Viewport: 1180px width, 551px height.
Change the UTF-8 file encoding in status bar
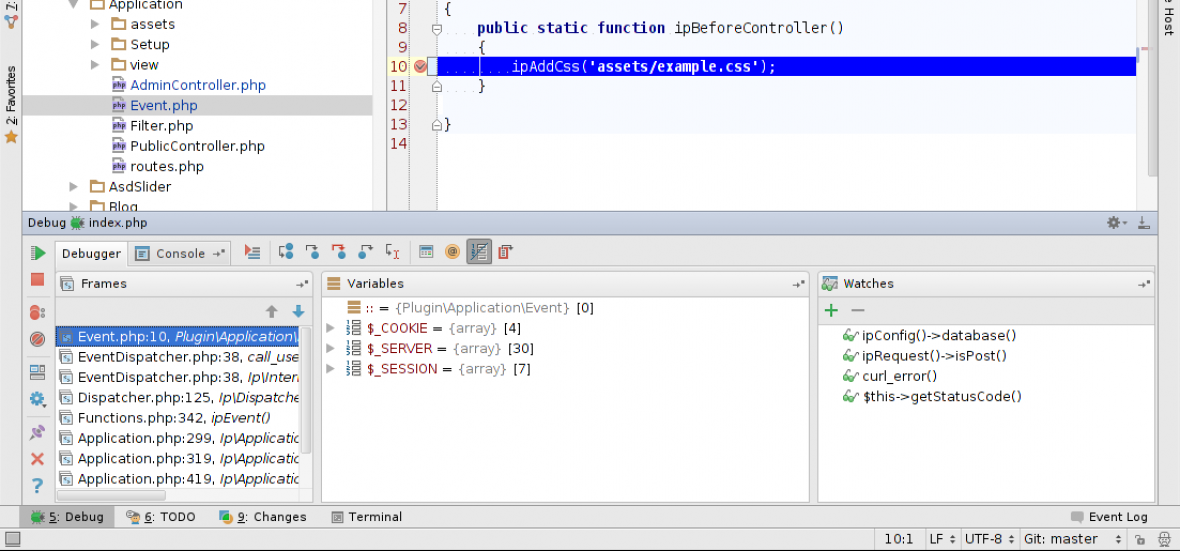pos(988,539)
